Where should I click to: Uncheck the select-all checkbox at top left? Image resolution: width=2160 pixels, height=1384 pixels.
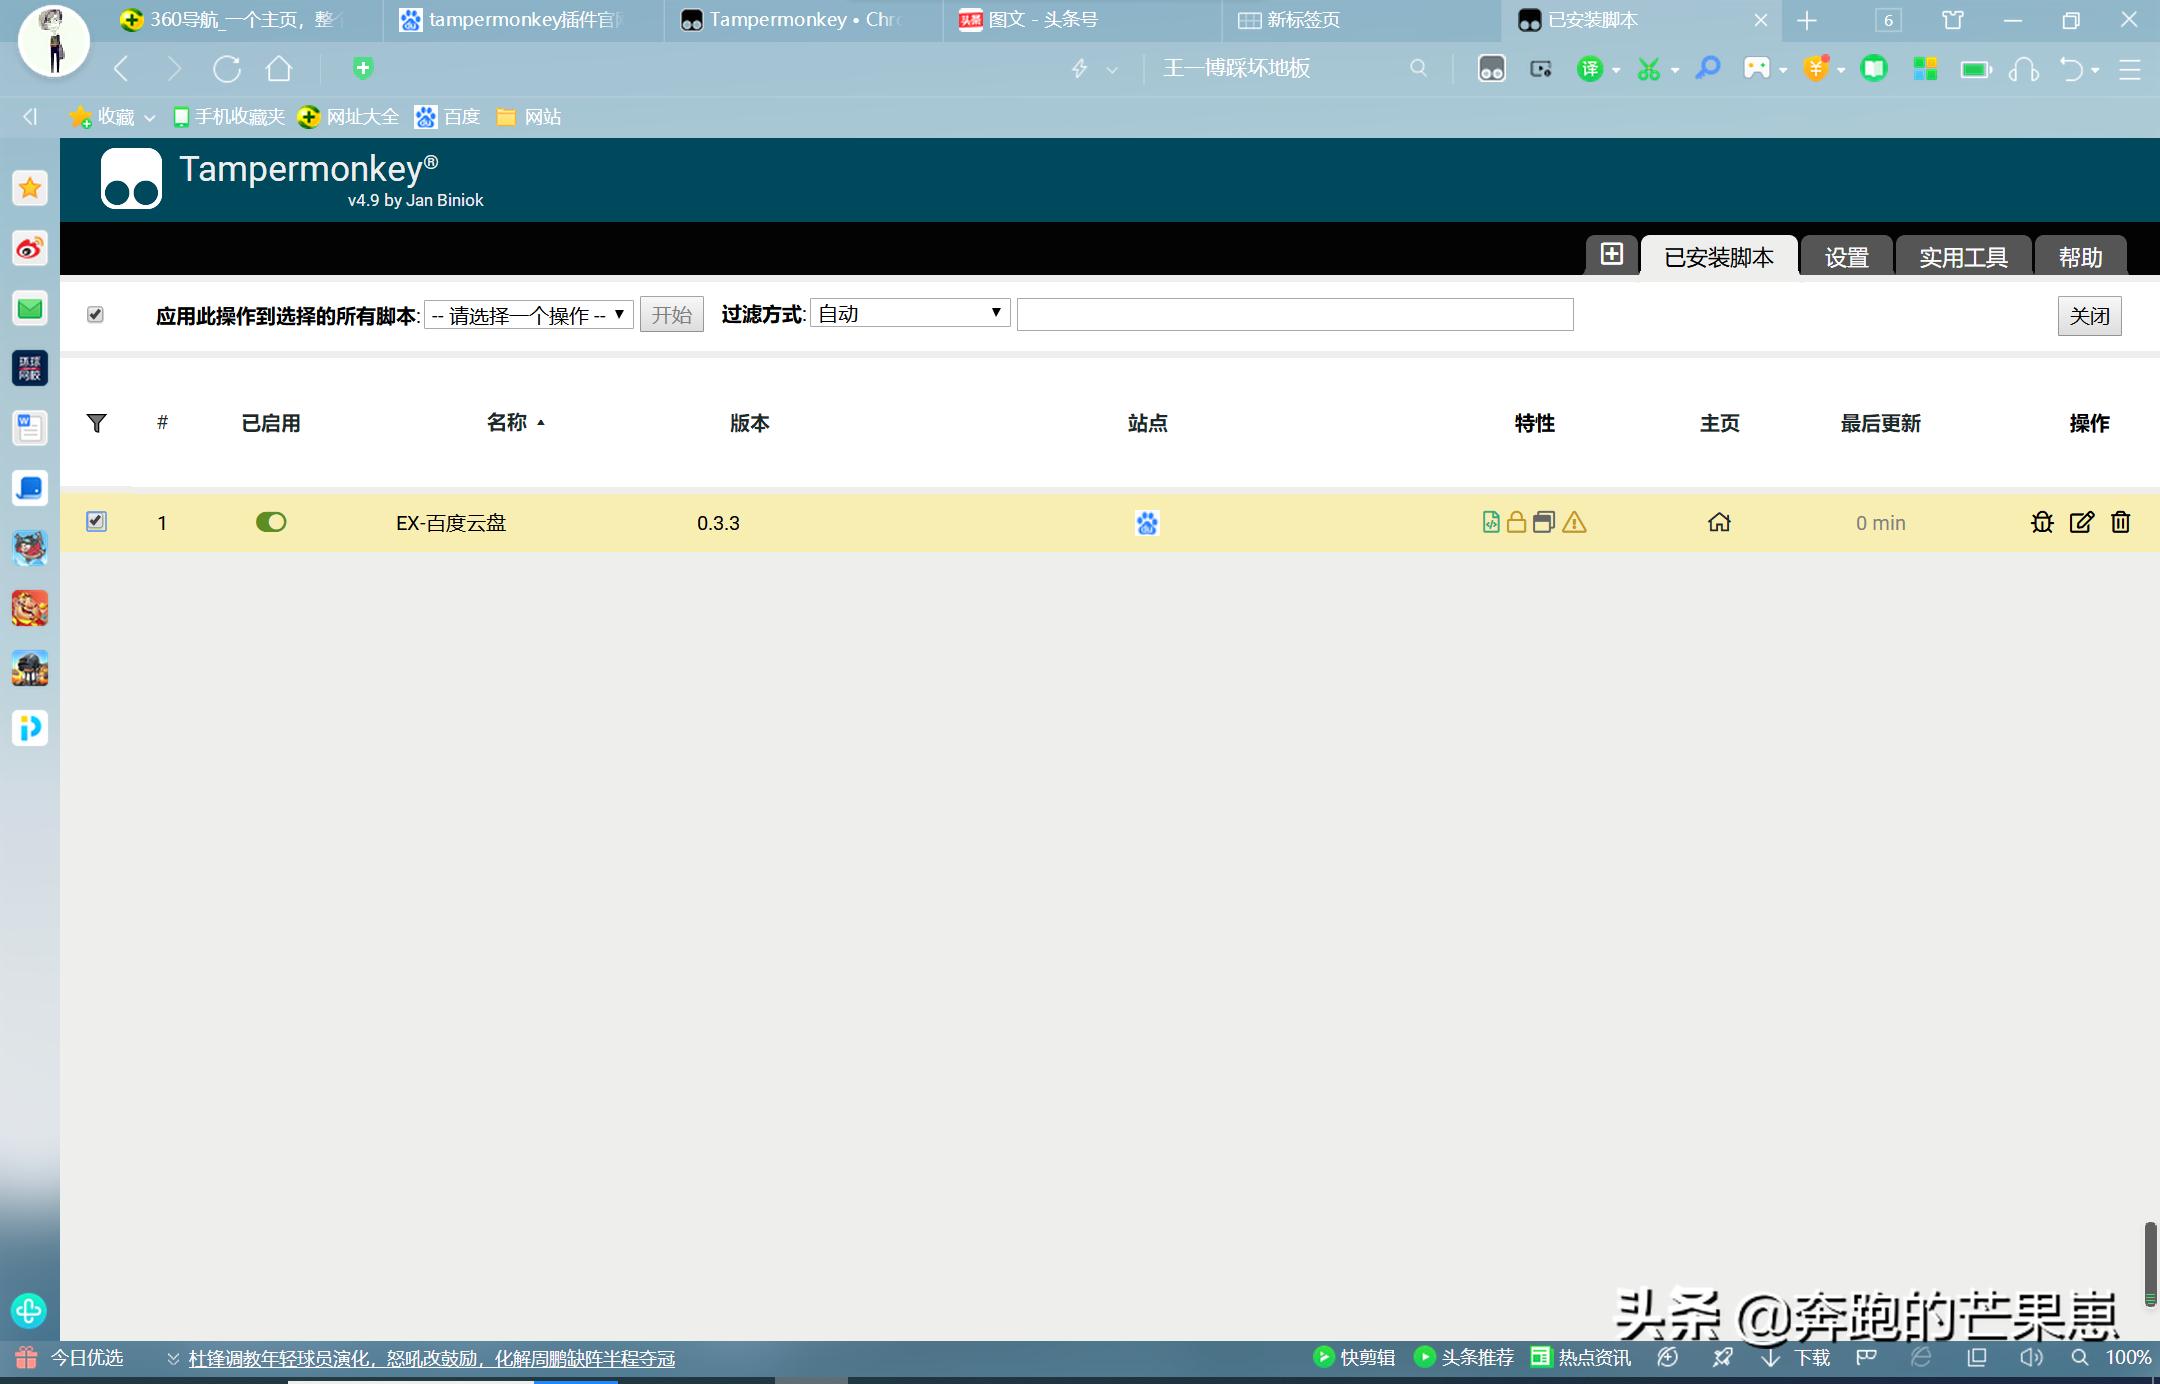click(x=95, y=314)
